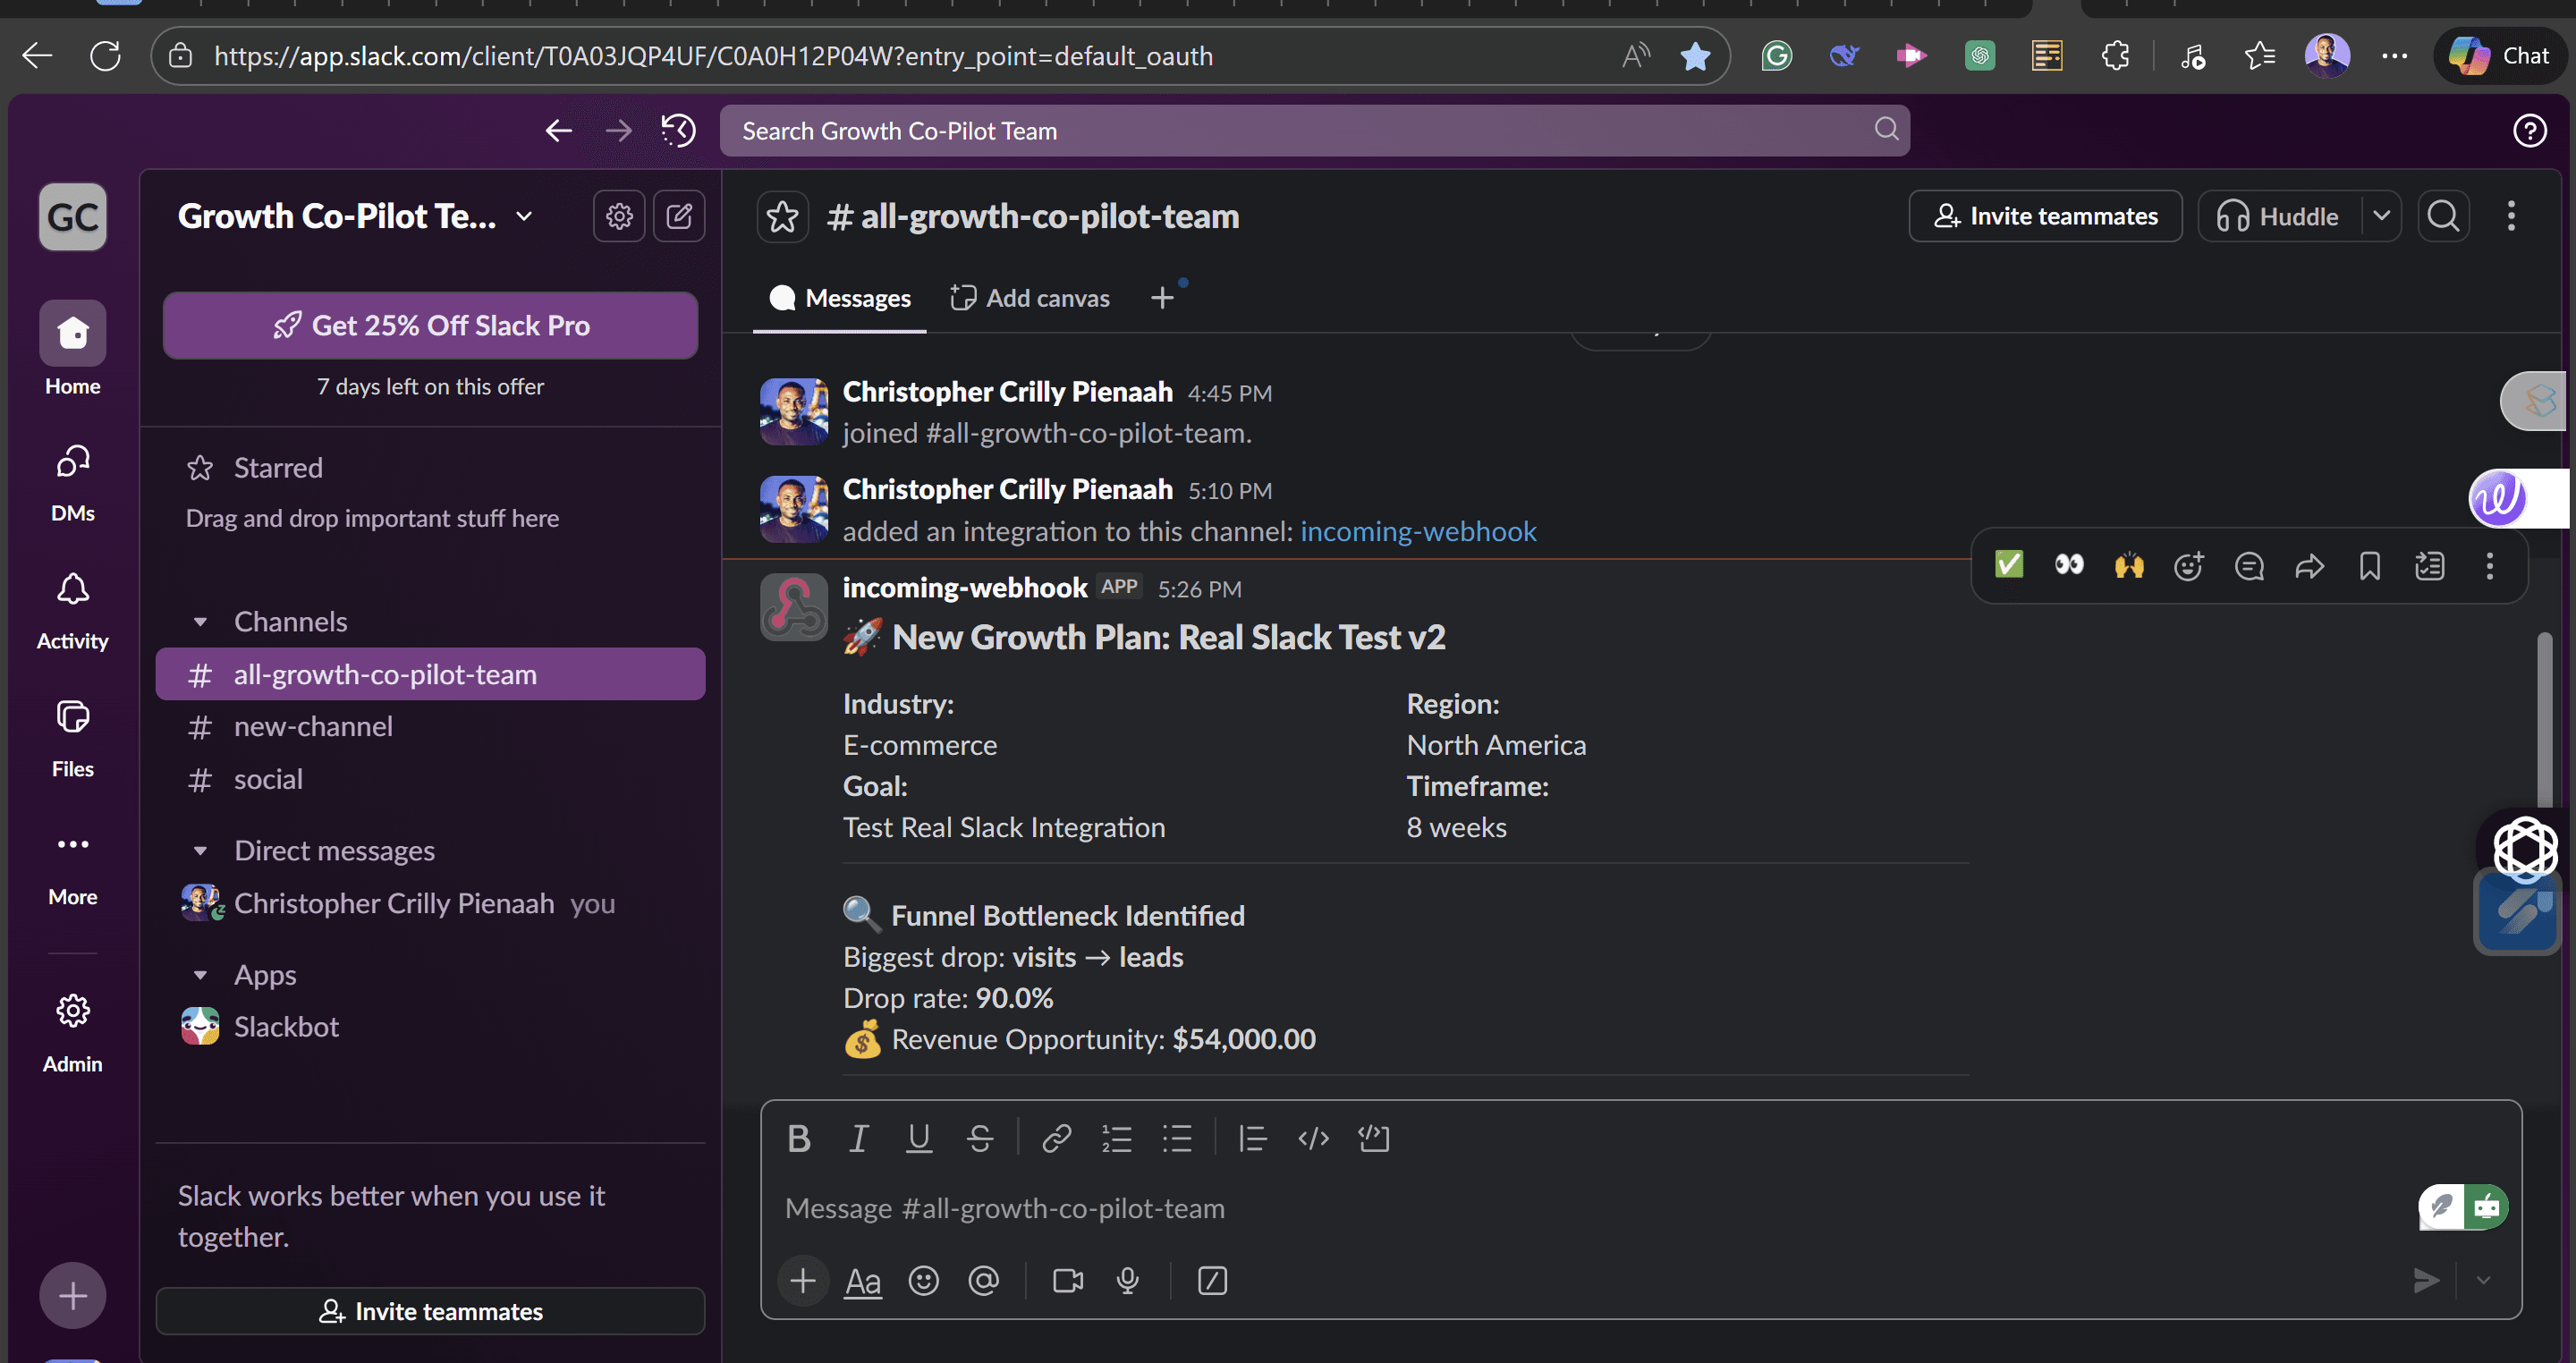Toggle bulleted list formatting
2576x1363 pixels.
coord(1177,1138)
